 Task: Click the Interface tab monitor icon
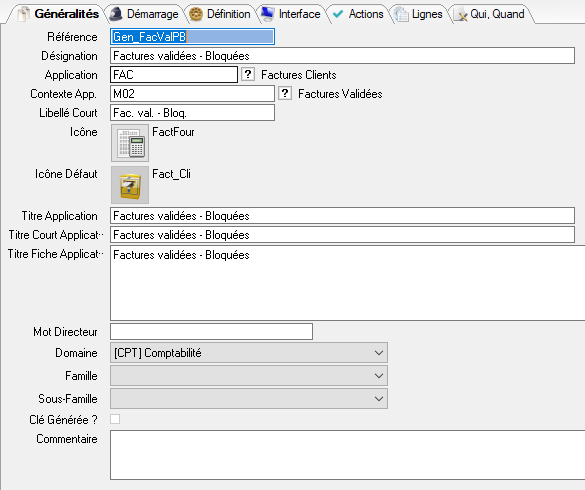[x=268, y=14]
